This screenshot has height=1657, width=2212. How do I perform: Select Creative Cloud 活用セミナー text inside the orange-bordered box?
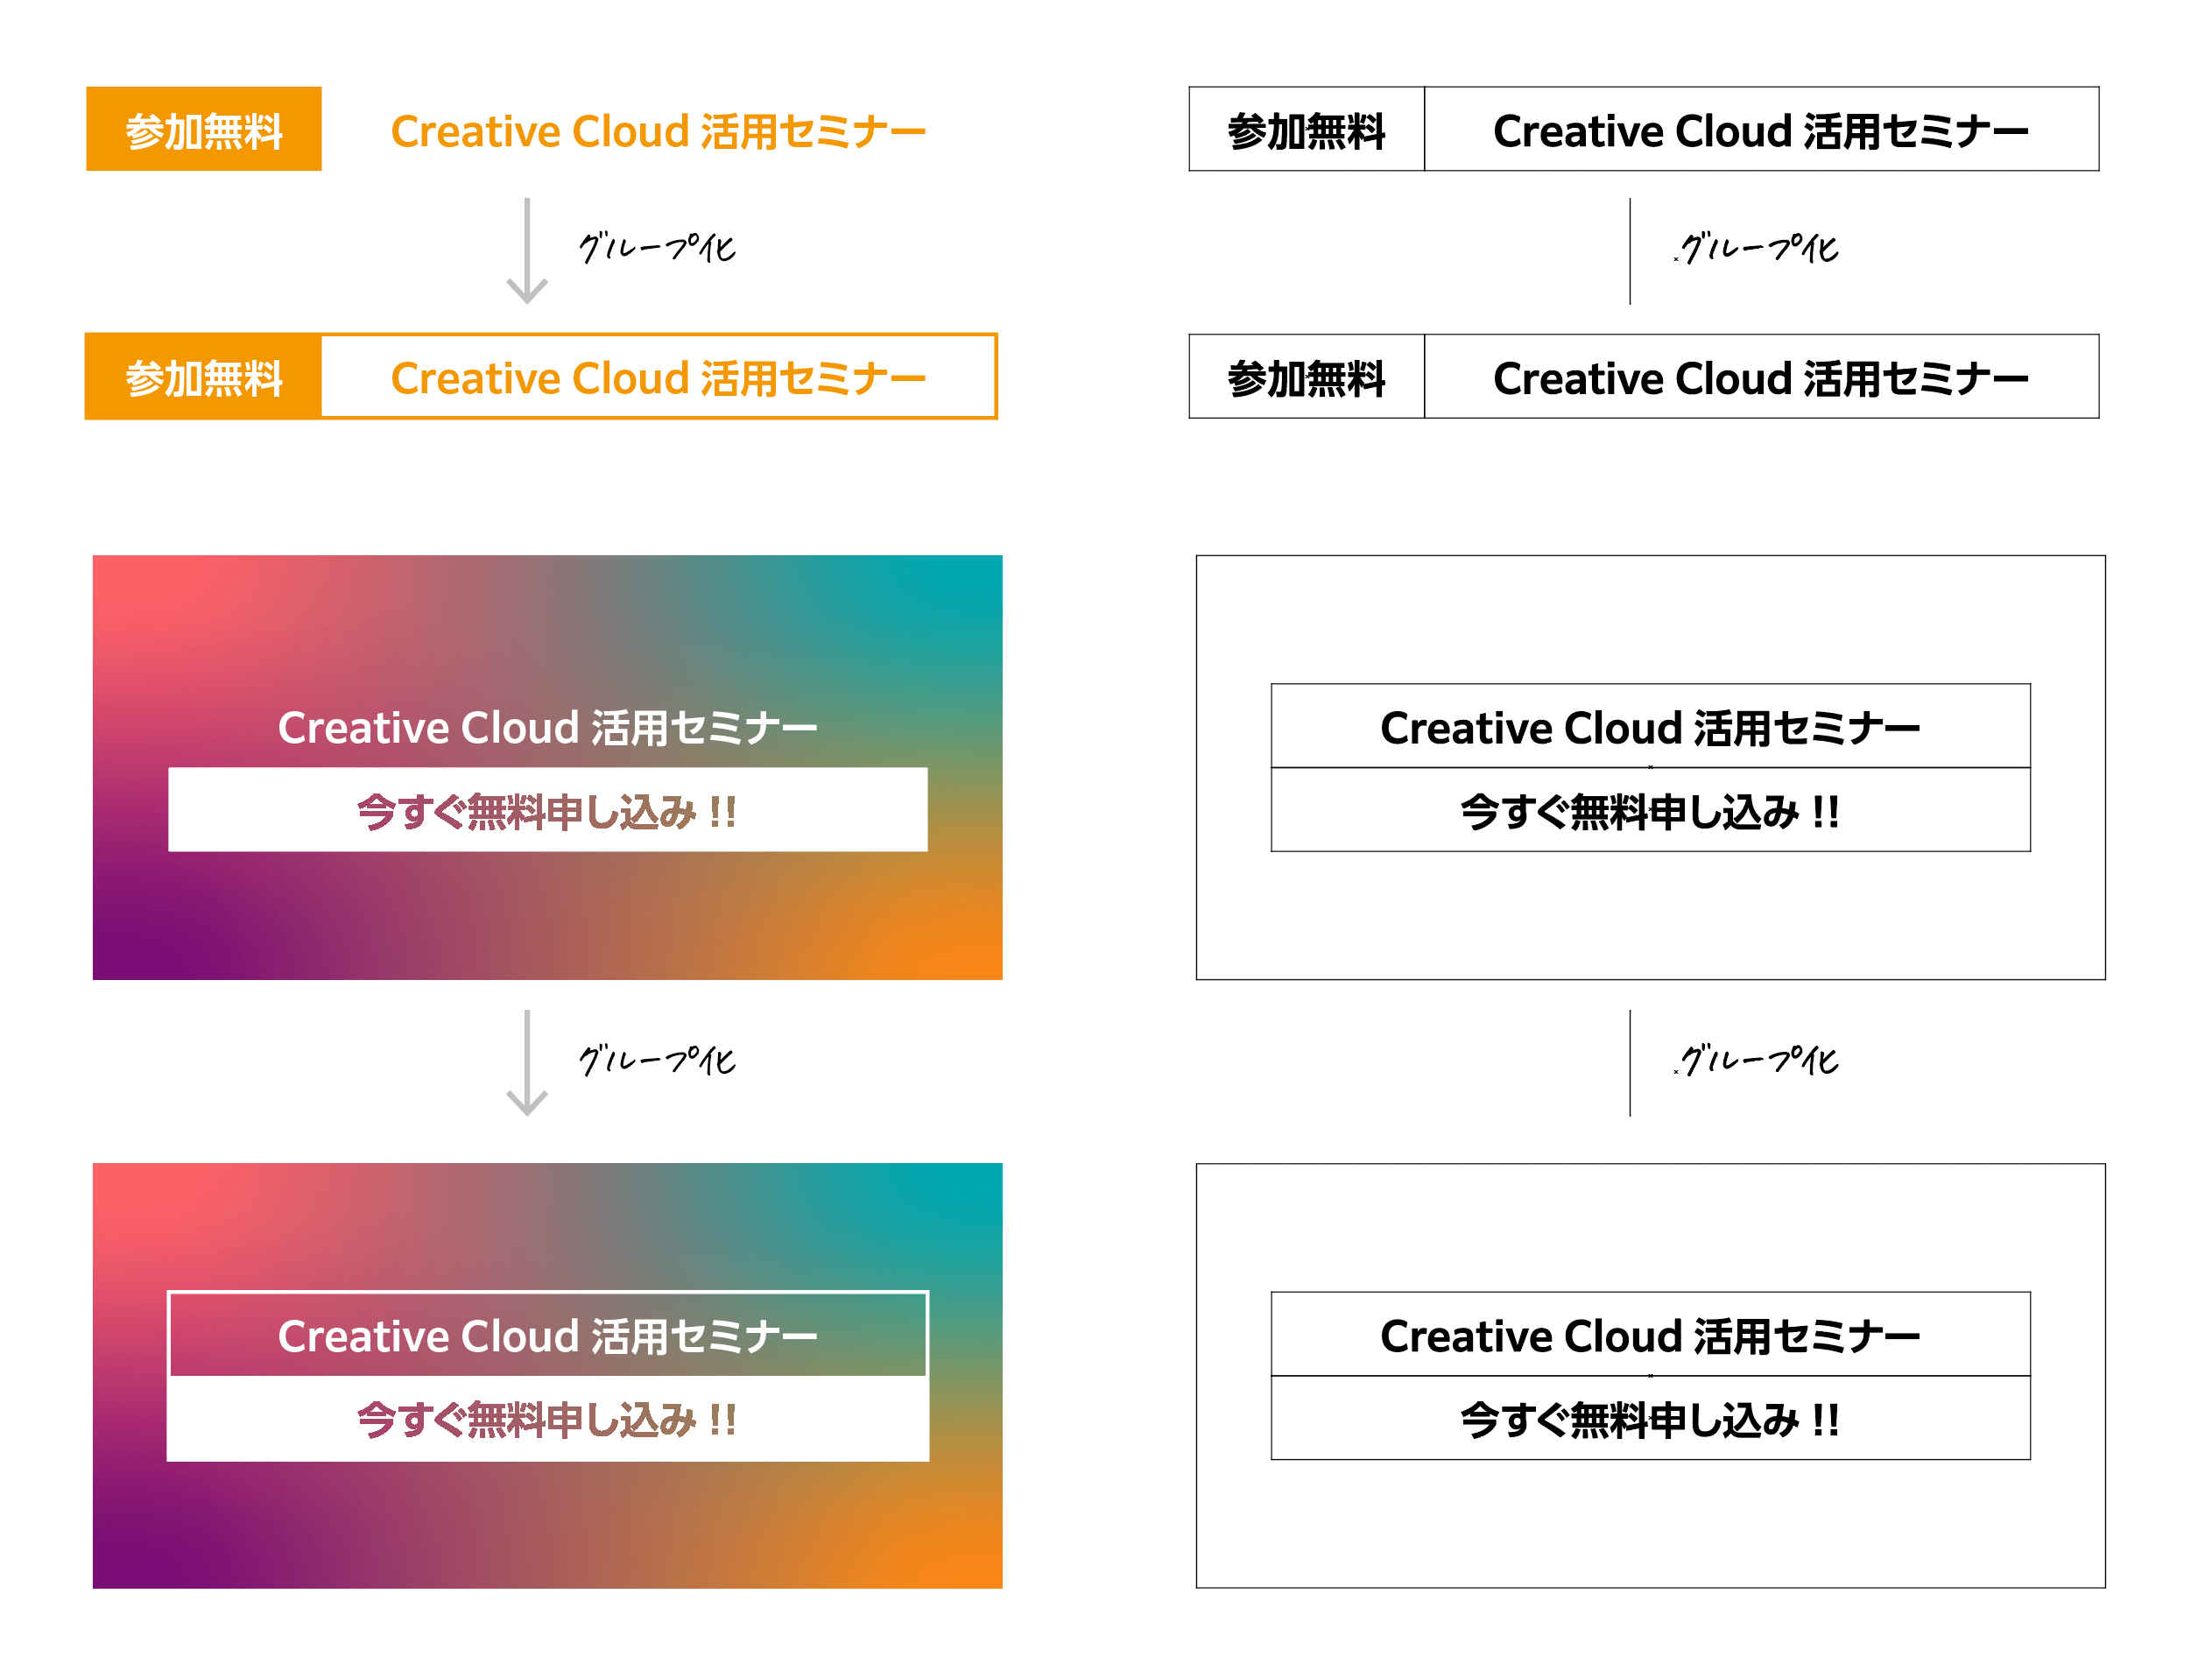pos(658,379)
